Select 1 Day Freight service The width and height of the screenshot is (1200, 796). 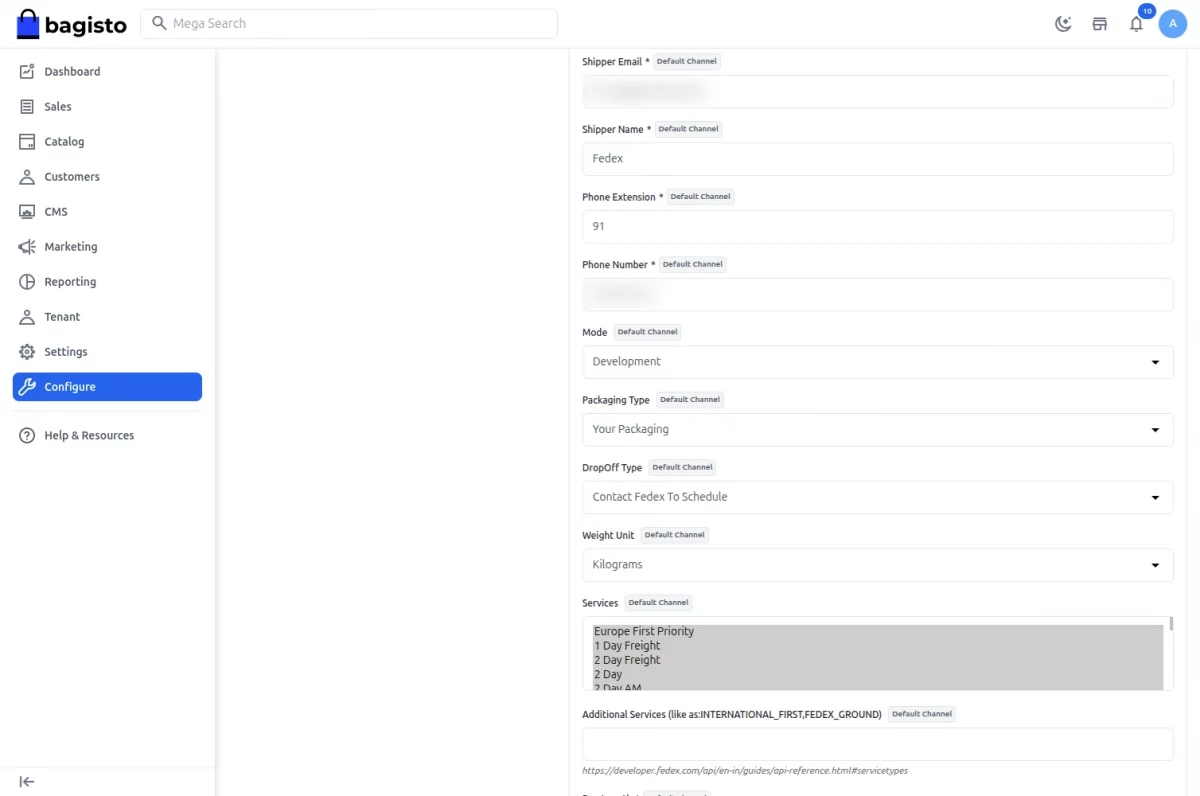pyautogui.click(x=877, y=646)
